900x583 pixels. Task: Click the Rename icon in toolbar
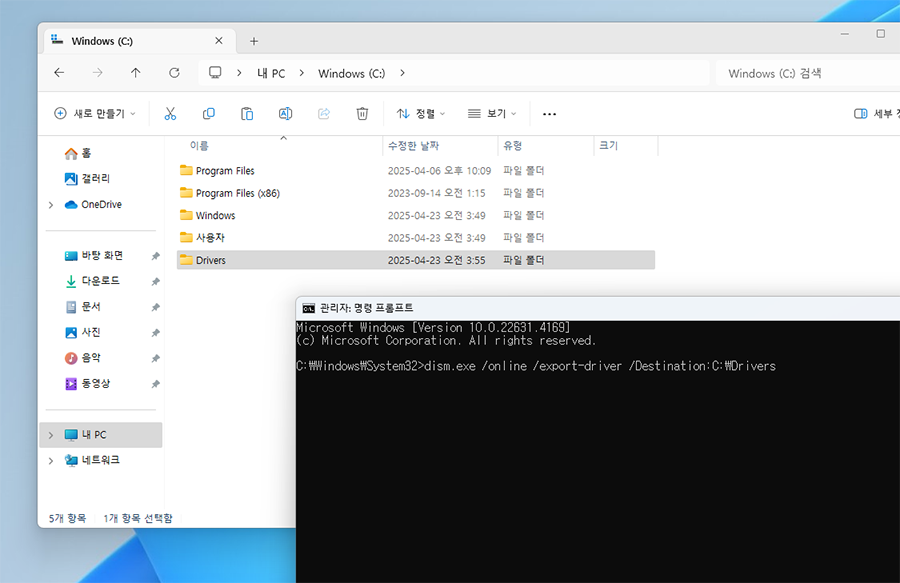(285, 114)
